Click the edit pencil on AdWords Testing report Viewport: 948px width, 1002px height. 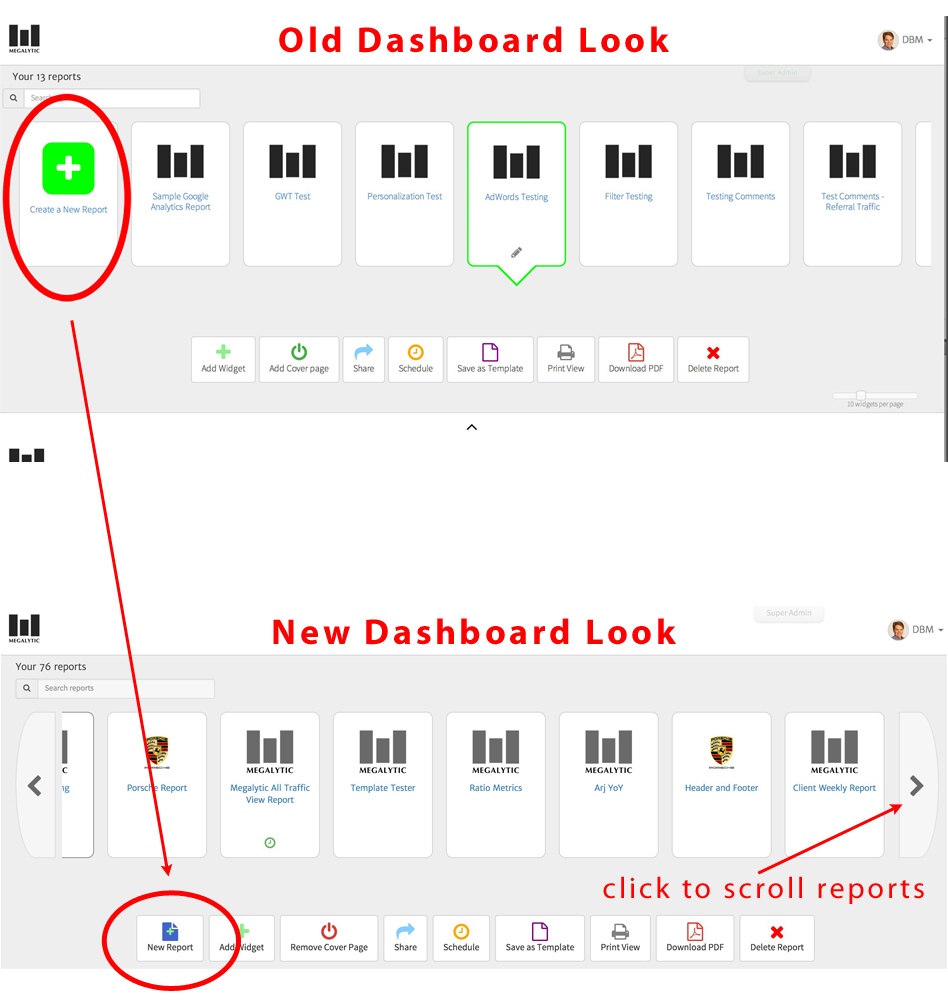[517, 252]
